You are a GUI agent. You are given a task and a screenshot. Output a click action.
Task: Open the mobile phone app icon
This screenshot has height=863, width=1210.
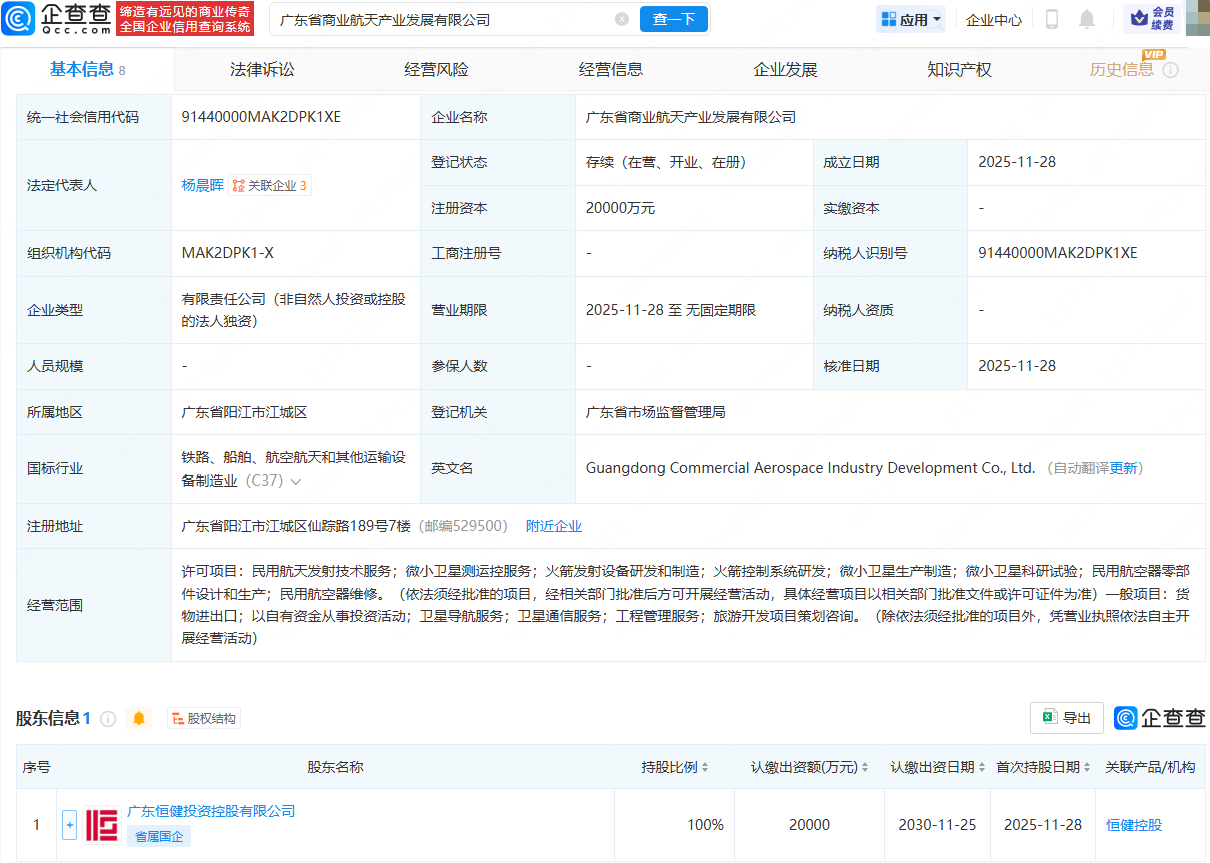[1052, 19]
